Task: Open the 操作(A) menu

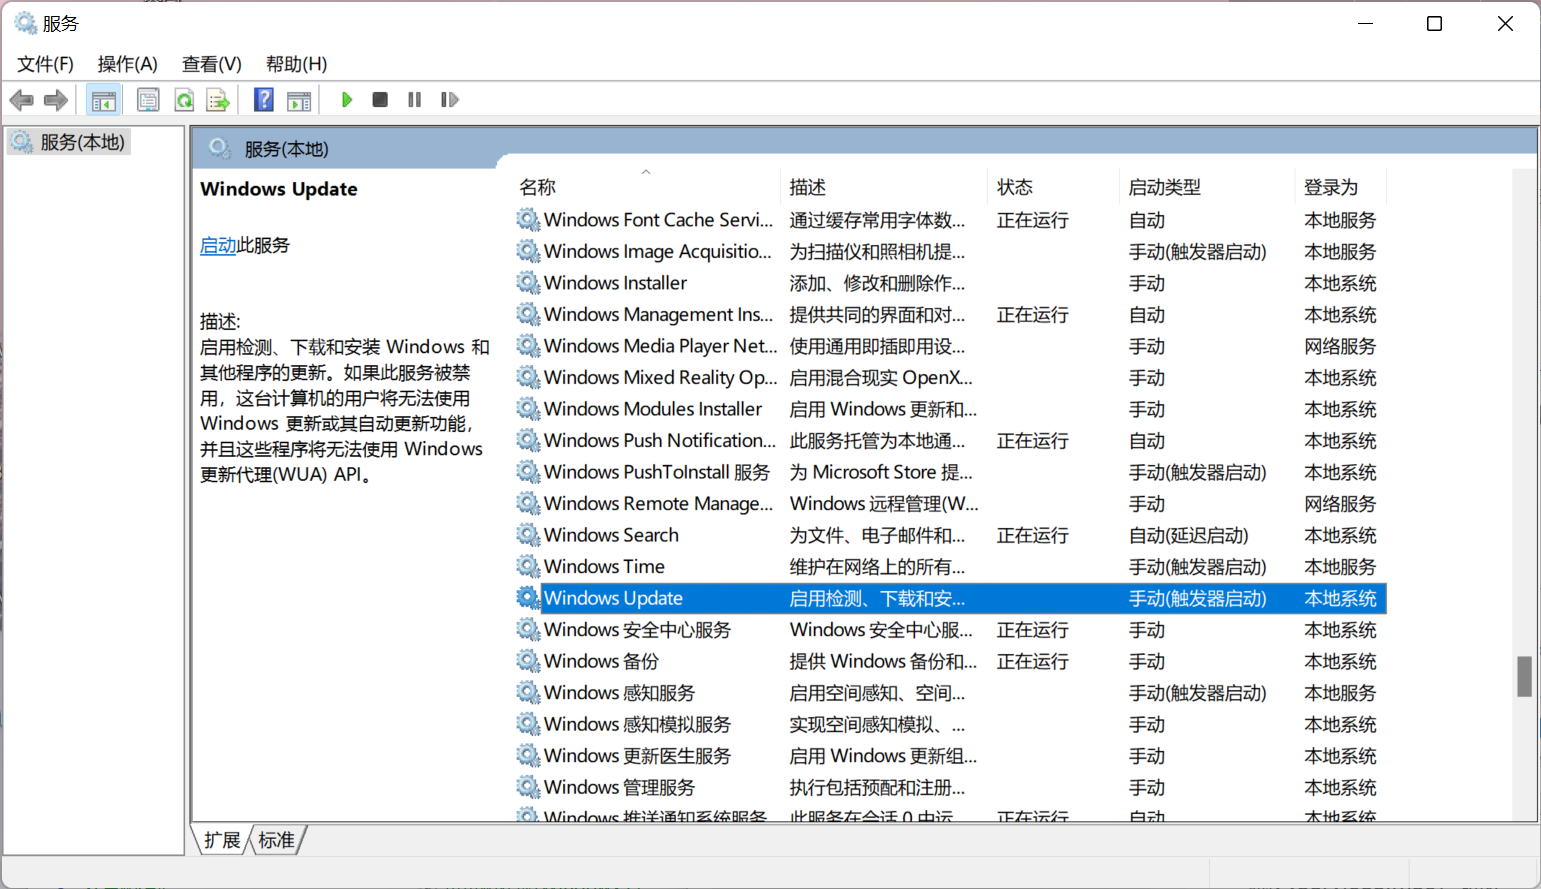Action: [x=128, y=64]
